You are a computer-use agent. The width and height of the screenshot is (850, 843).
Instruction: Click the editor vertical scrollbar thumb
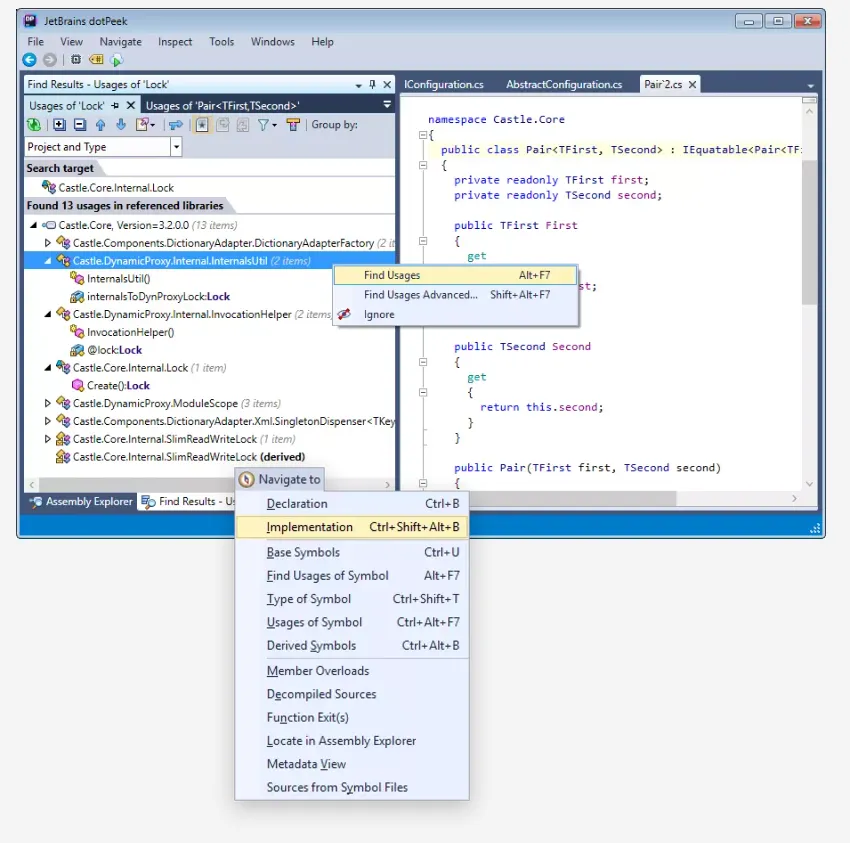(x=809, y=232)
